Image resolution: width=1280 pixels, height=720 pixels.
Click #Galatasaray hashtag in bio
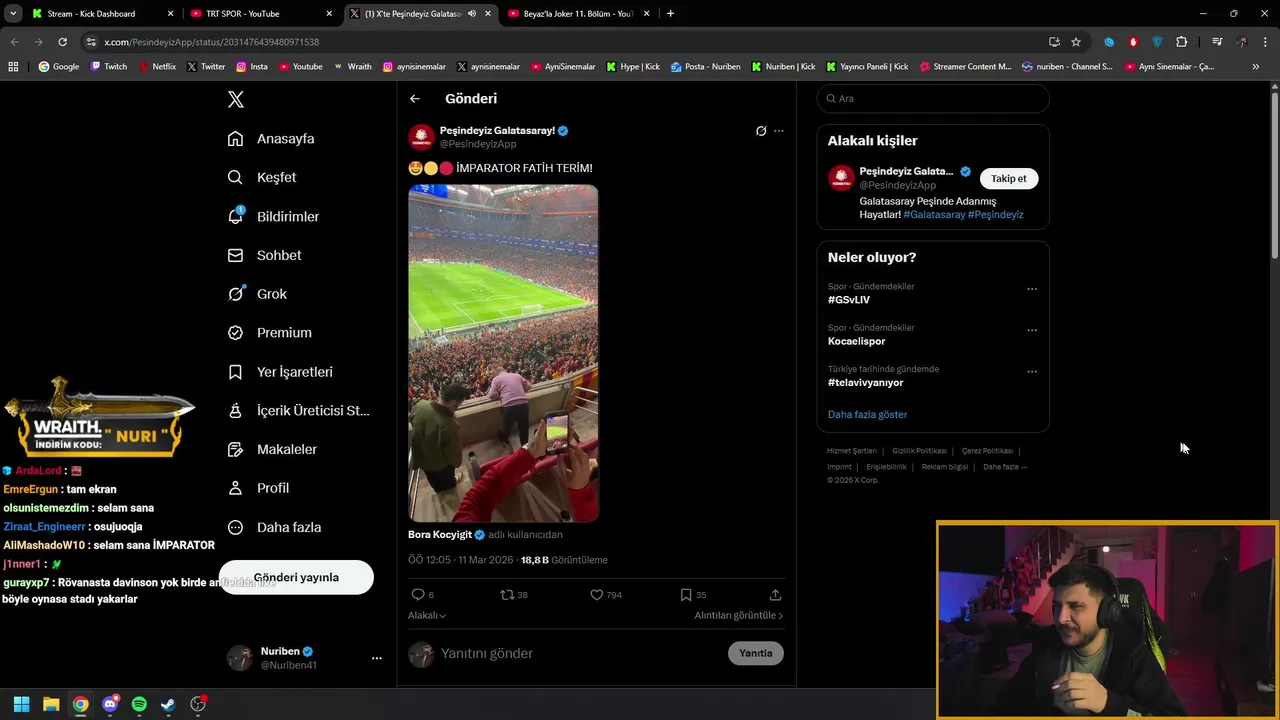pos(934,215)
